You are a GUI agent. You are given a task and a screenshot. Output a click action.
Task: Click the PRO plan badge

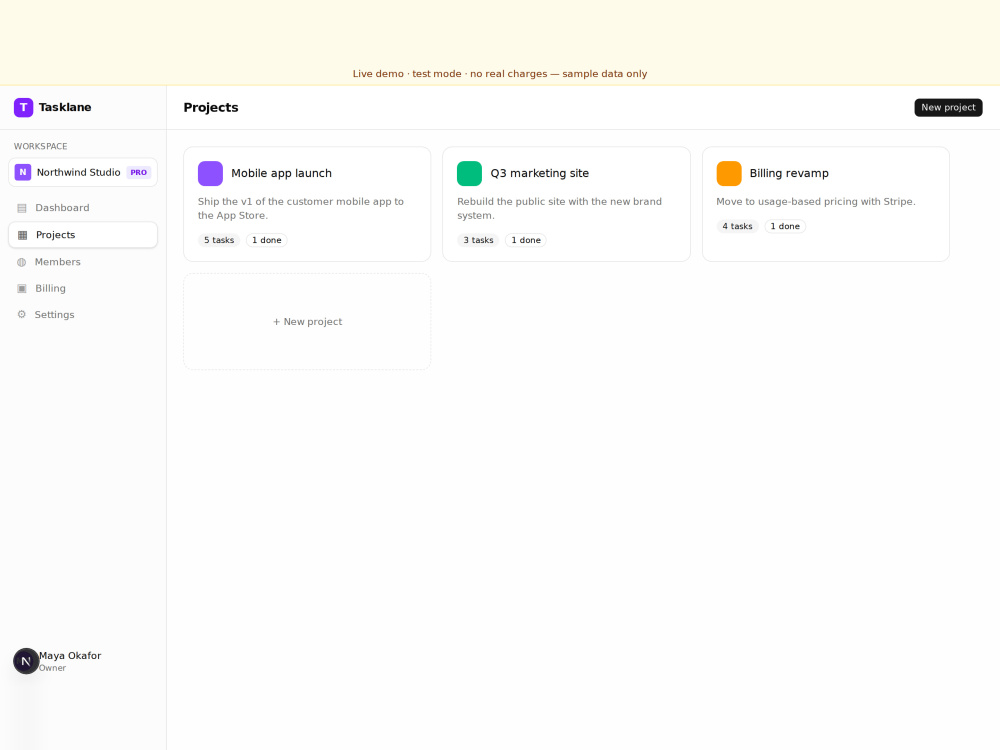tap(138, 172)
